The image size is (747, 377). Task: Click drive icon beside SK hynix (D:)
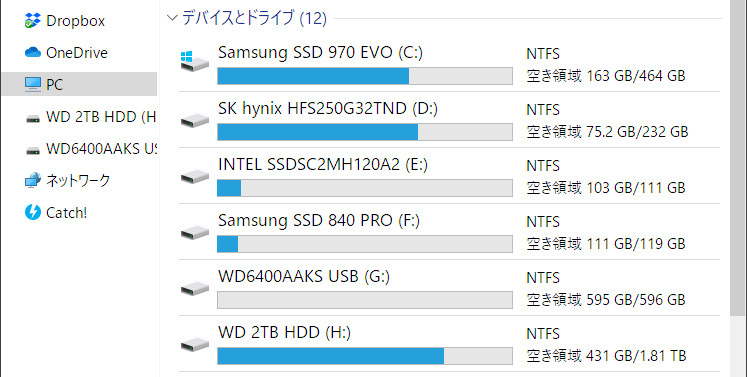tap(195, 120)
